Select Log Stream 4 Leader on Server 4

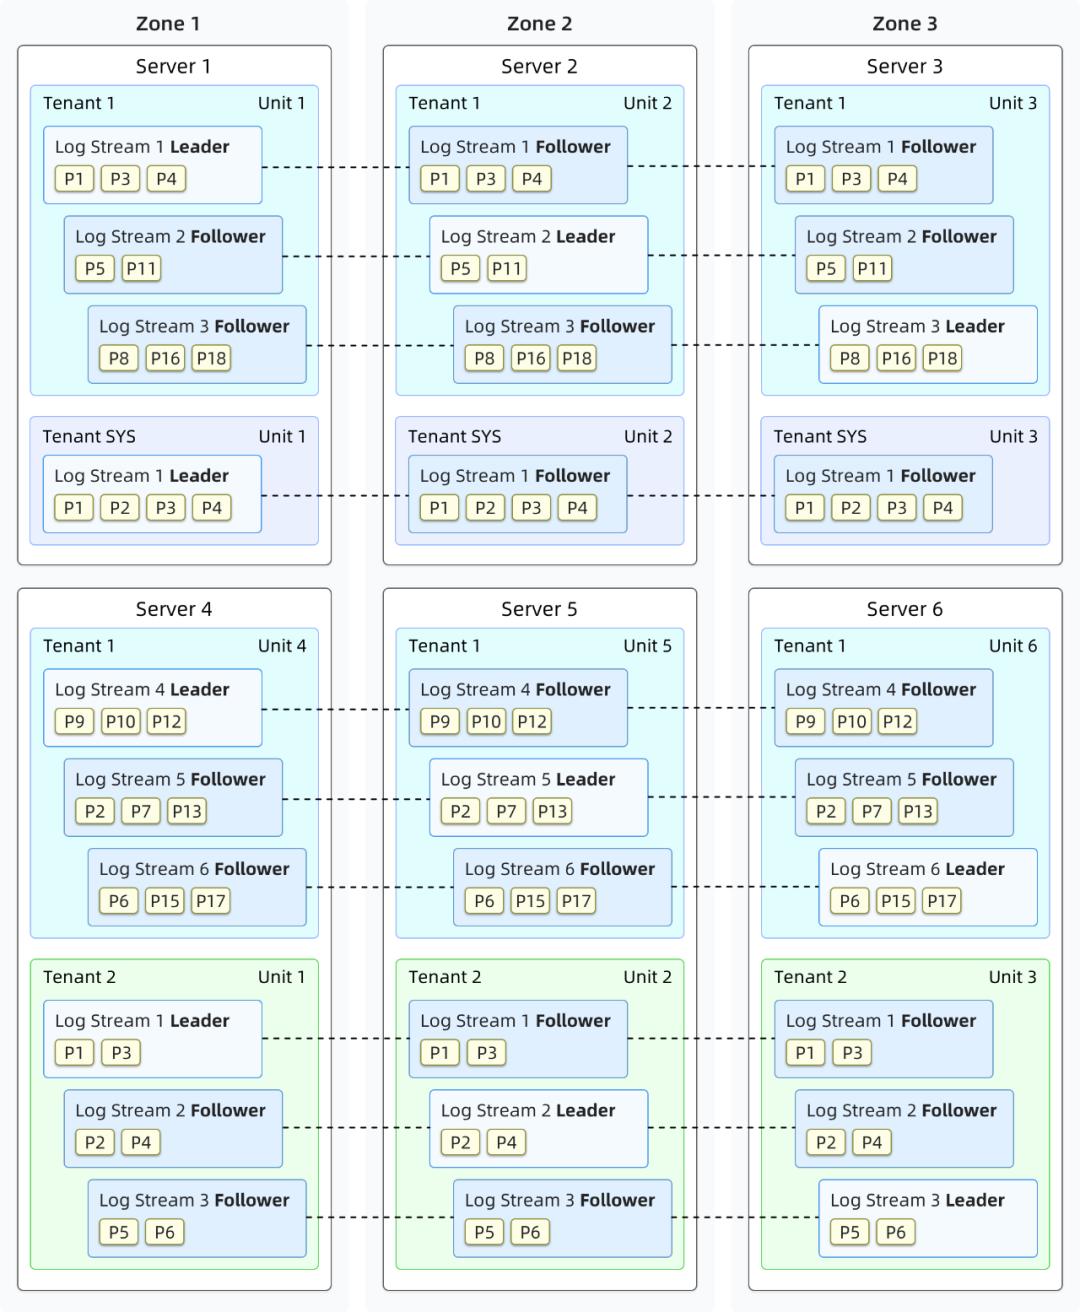[153, 708]
